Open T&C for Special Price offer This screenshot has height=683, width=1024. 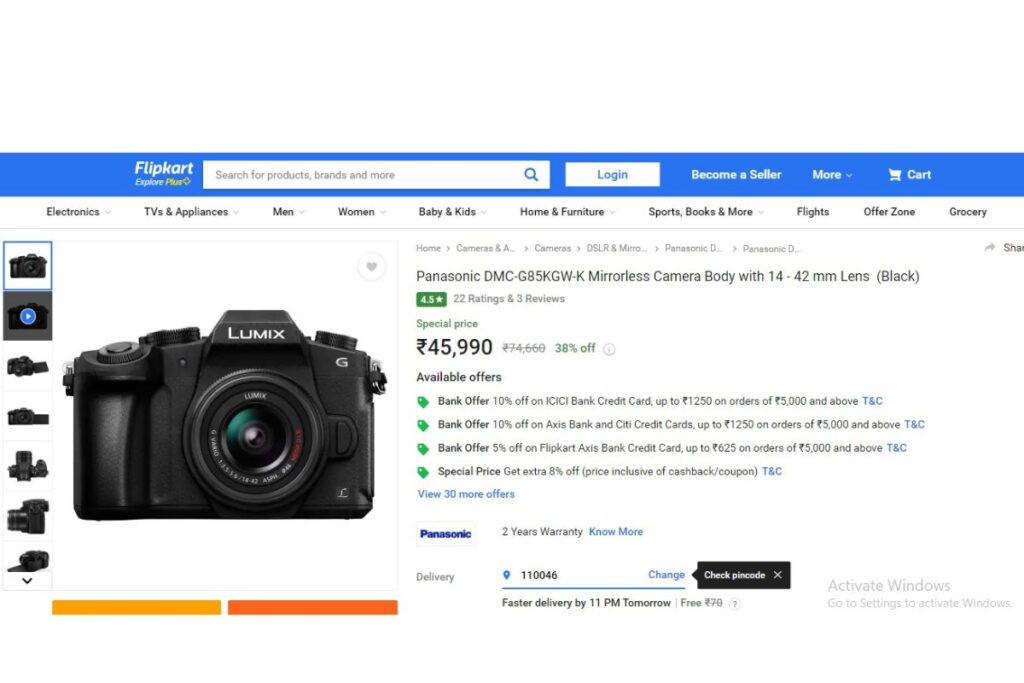[x=771, y=472]
